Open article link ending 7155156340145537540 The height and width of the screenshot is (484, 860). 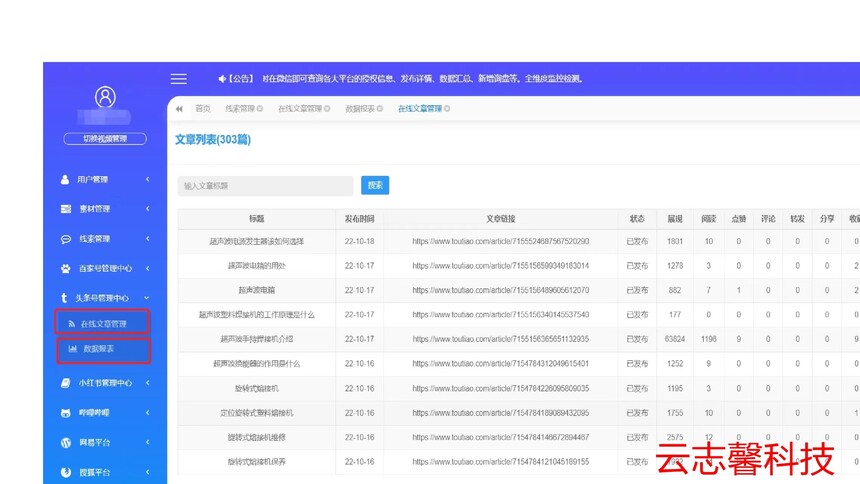point(501,315)
